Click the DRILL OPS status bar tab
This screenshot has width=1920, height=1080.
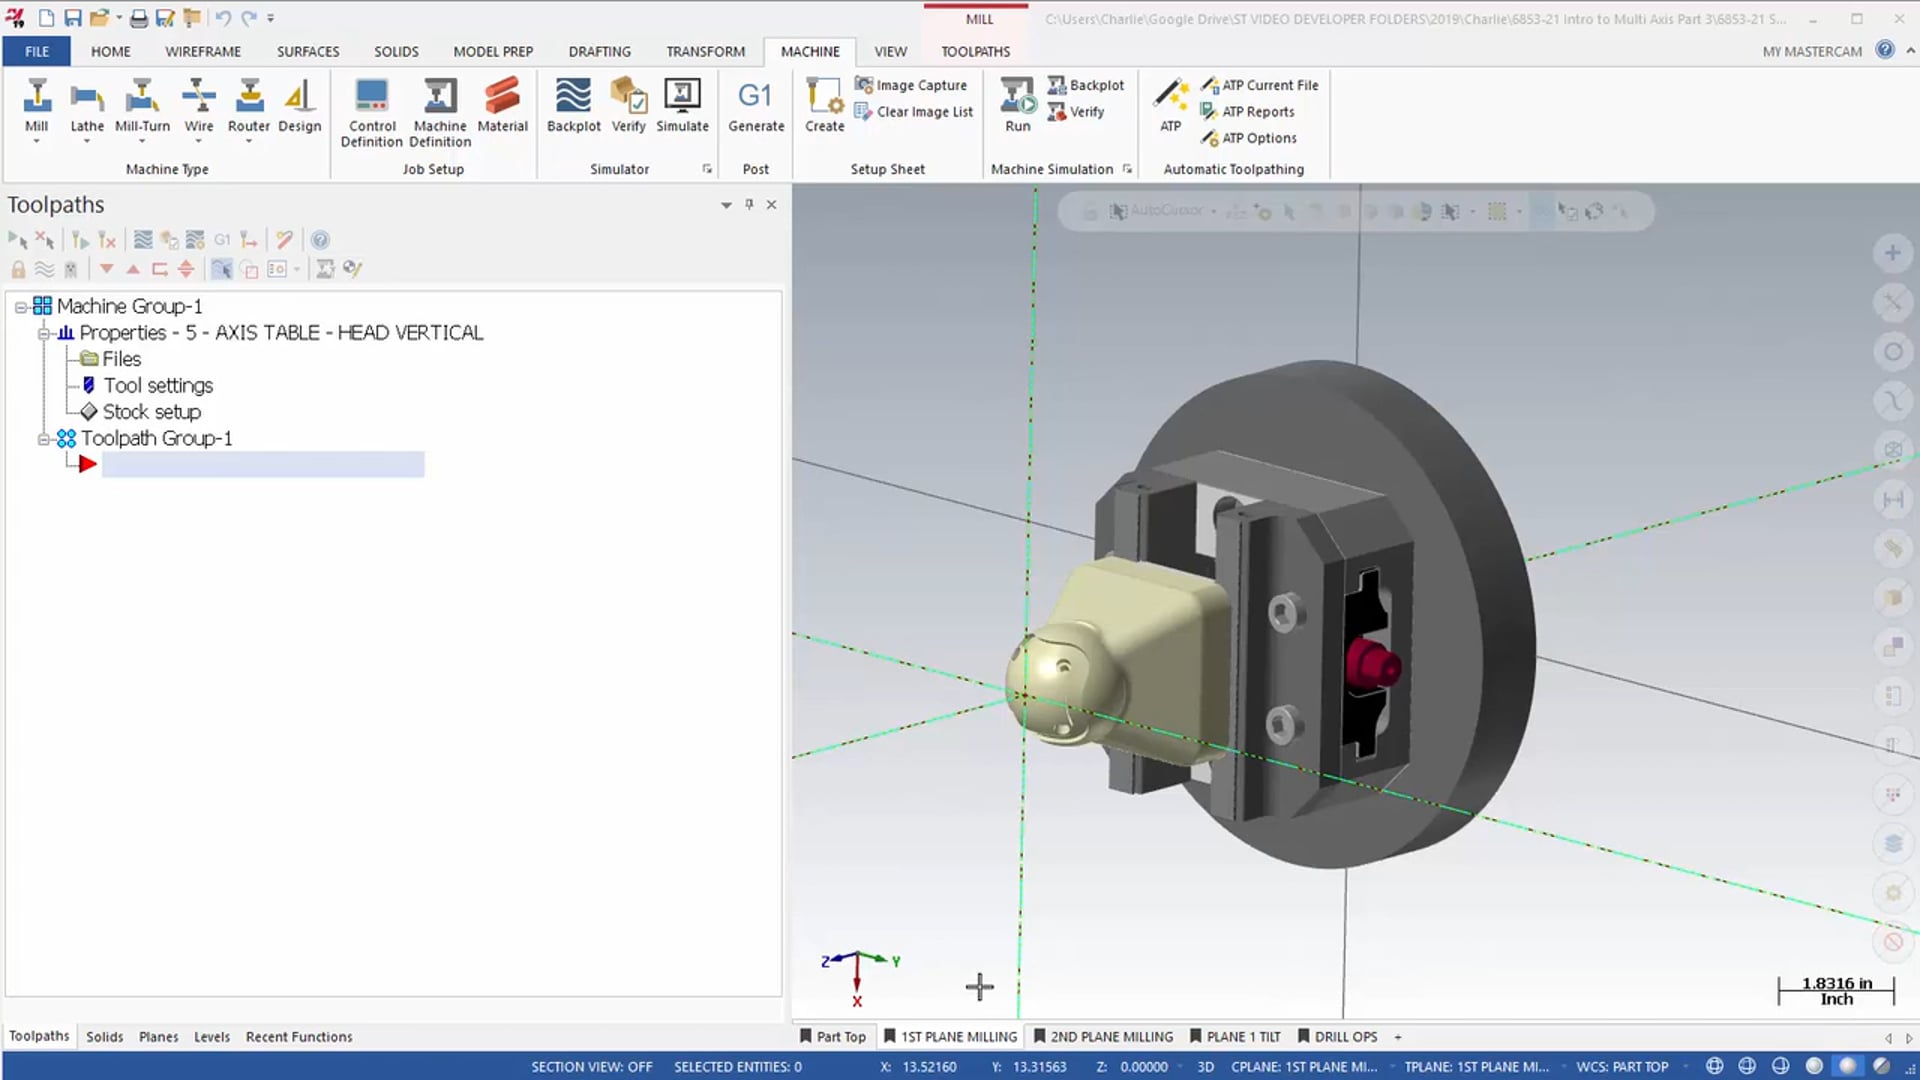point(1346,1036)
